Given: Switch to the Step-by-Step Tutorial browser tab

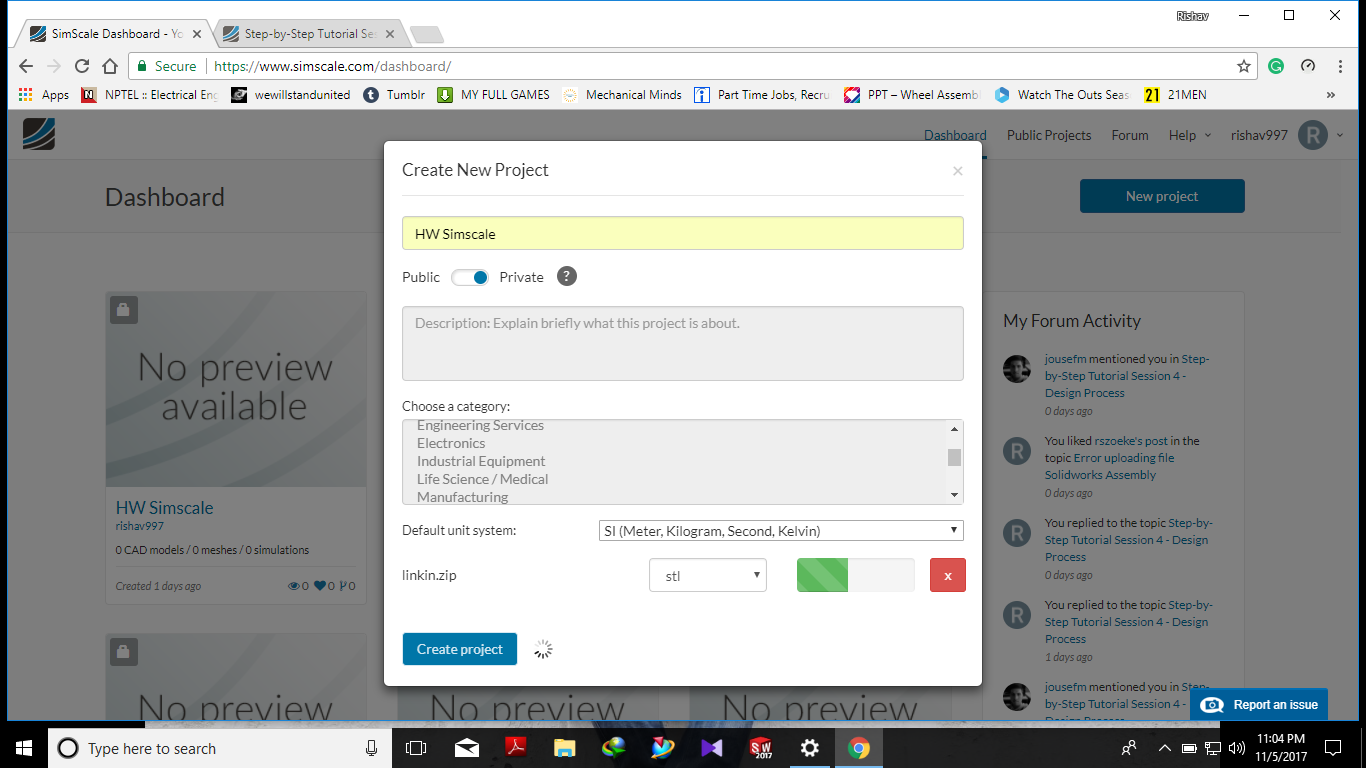Looking at the screenshot, I should (310, 34).
